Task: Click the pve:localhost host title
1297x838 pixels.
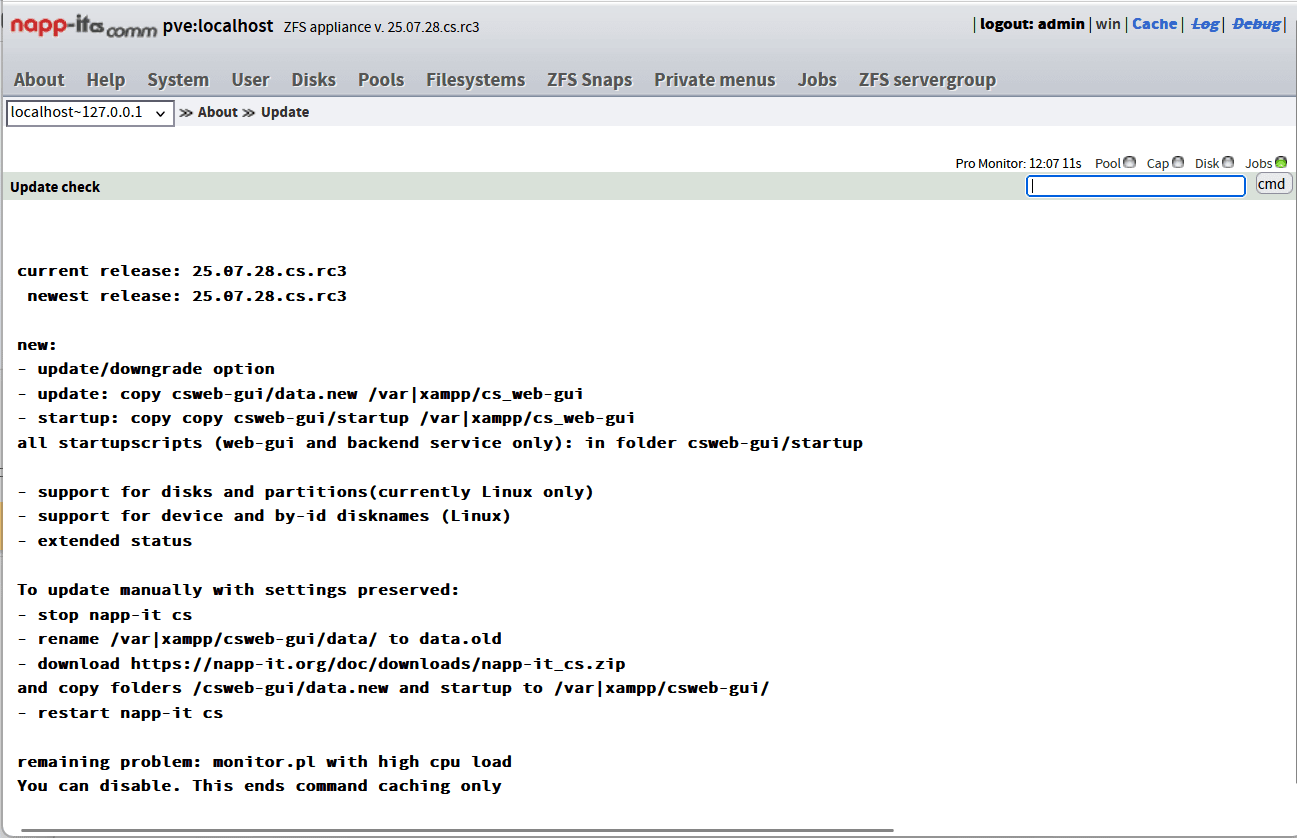Action: pos(218,26)
